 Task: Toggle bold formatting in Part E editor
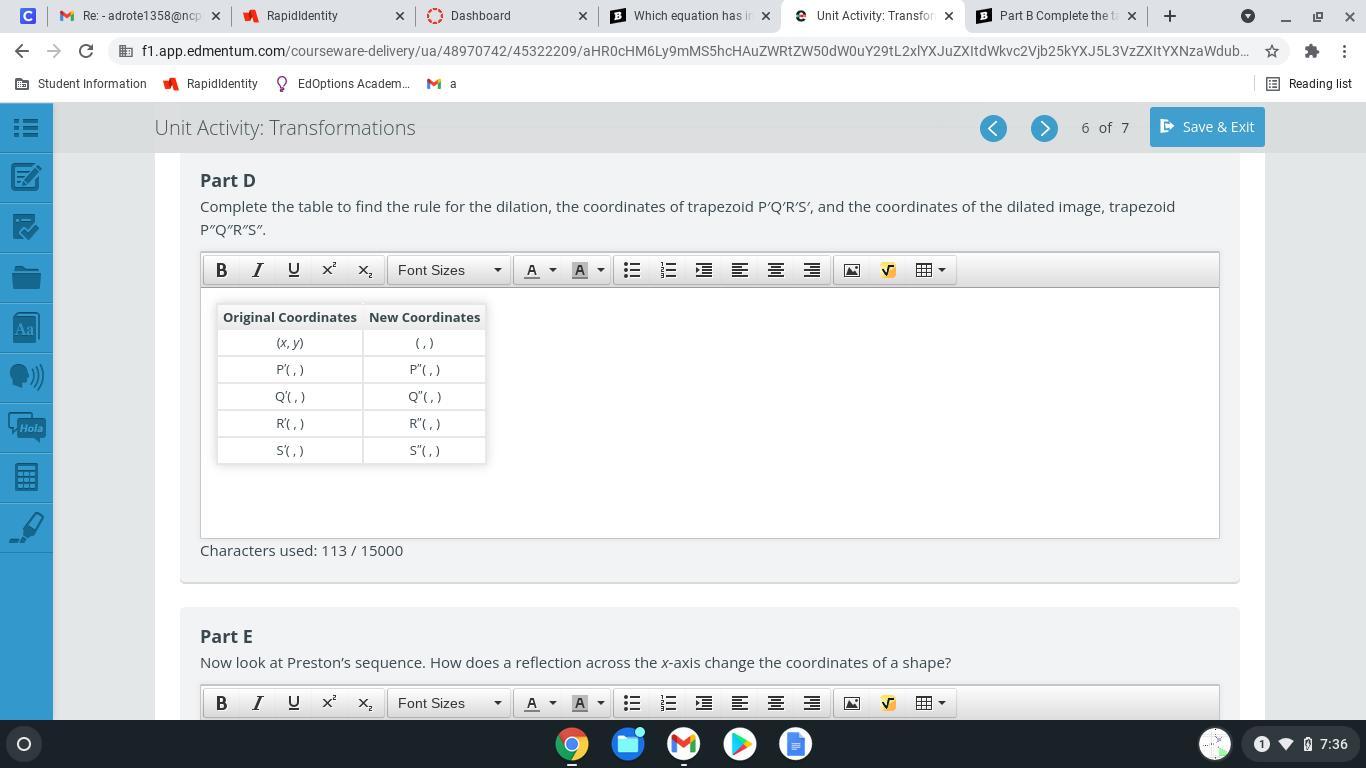[x=222, y=703]
